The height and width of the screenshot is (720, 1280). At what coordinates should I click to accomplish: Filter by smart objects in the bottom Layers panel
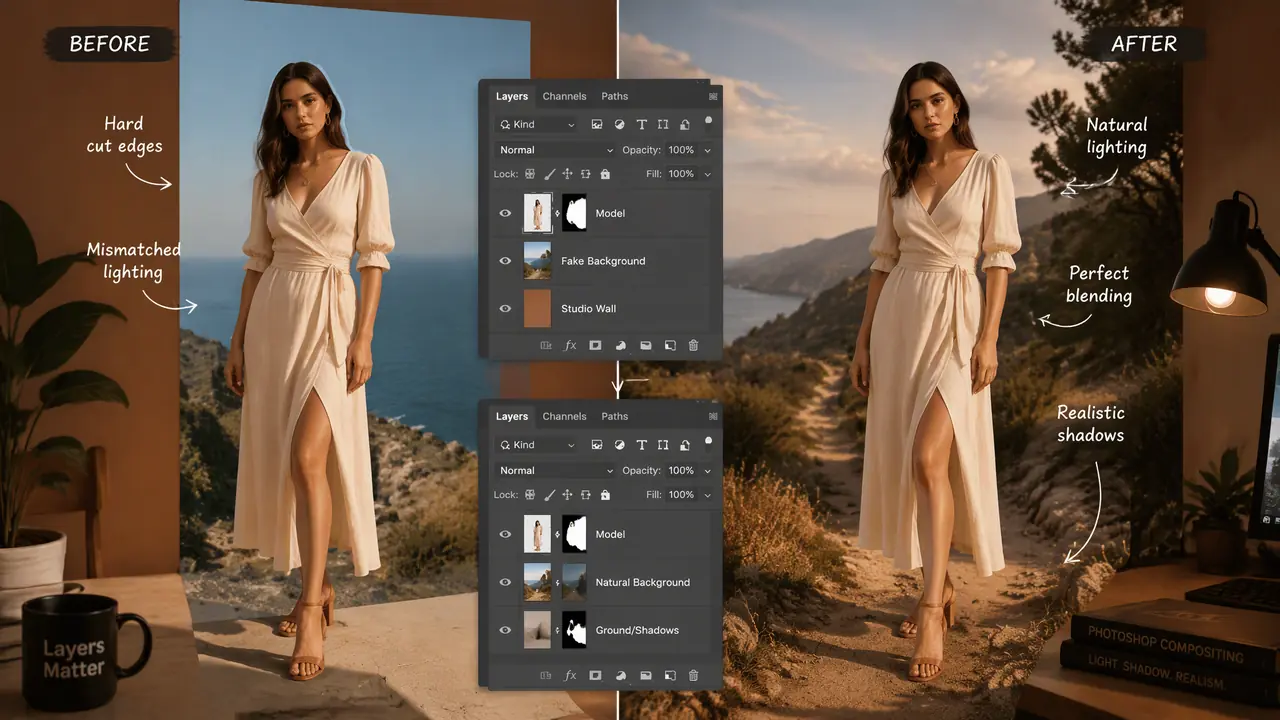pos(684,445)
